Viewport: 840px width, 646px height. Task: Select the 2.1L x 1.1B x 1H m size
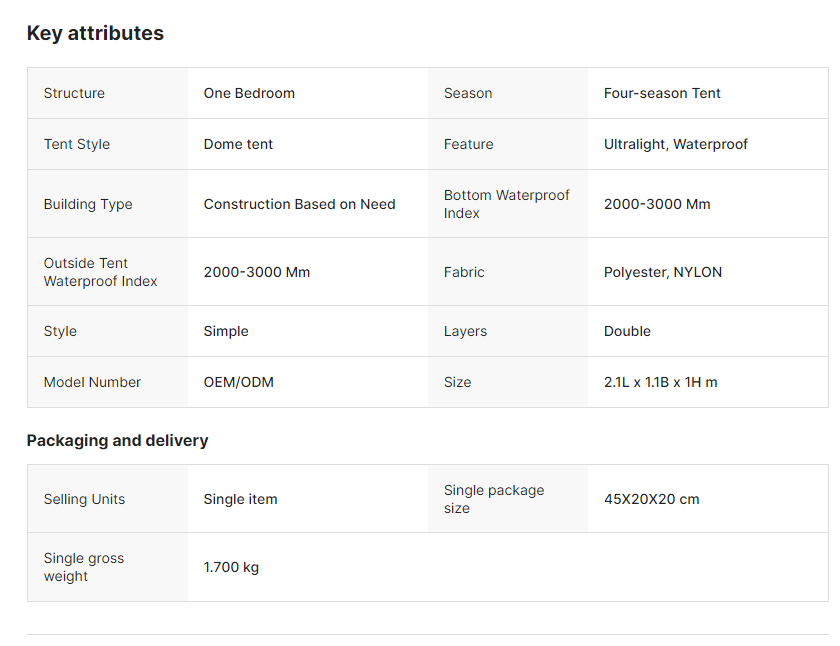click(660, 382)
